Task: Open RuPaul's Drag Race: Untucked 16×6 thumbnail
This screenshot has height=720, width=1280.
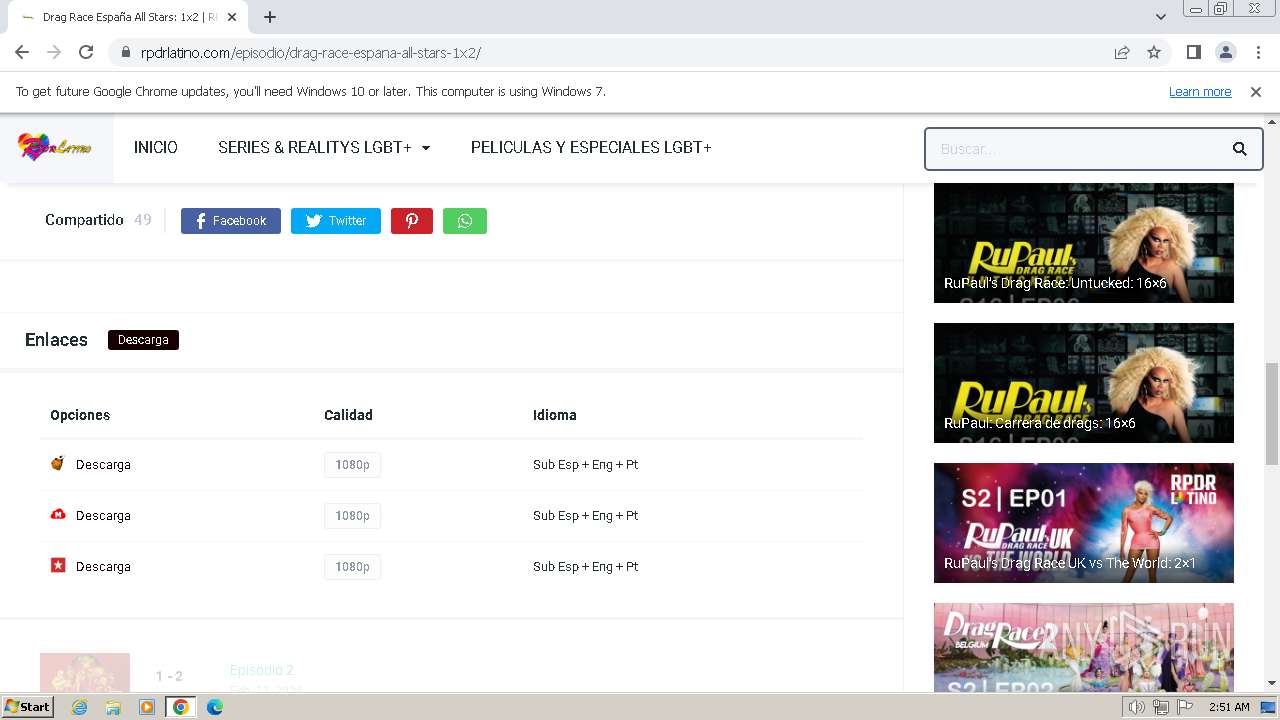Action: tap(1084, 243)
